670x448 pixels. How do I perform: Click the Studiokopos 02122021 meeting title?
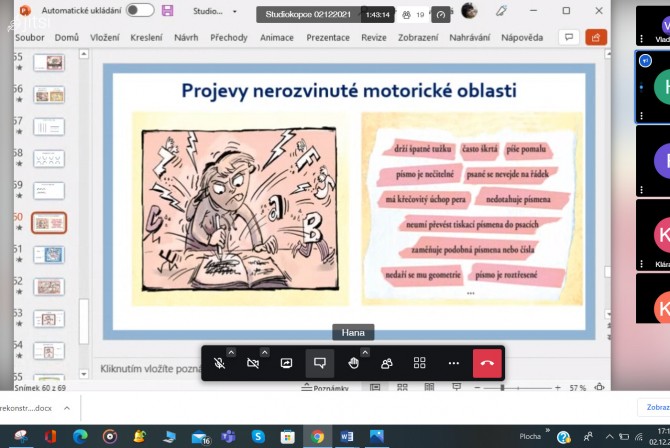308,15
